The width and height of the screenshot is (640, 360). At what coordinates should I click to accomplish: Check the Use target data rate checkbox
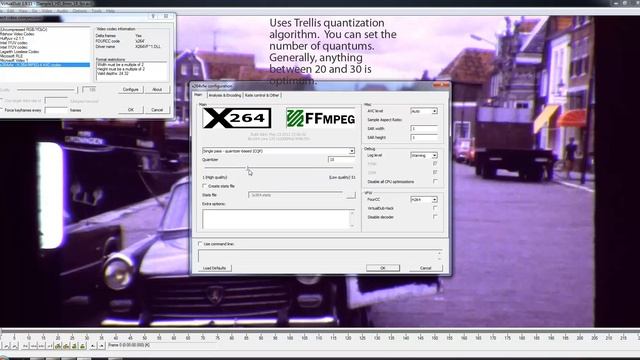coord(1,100)
